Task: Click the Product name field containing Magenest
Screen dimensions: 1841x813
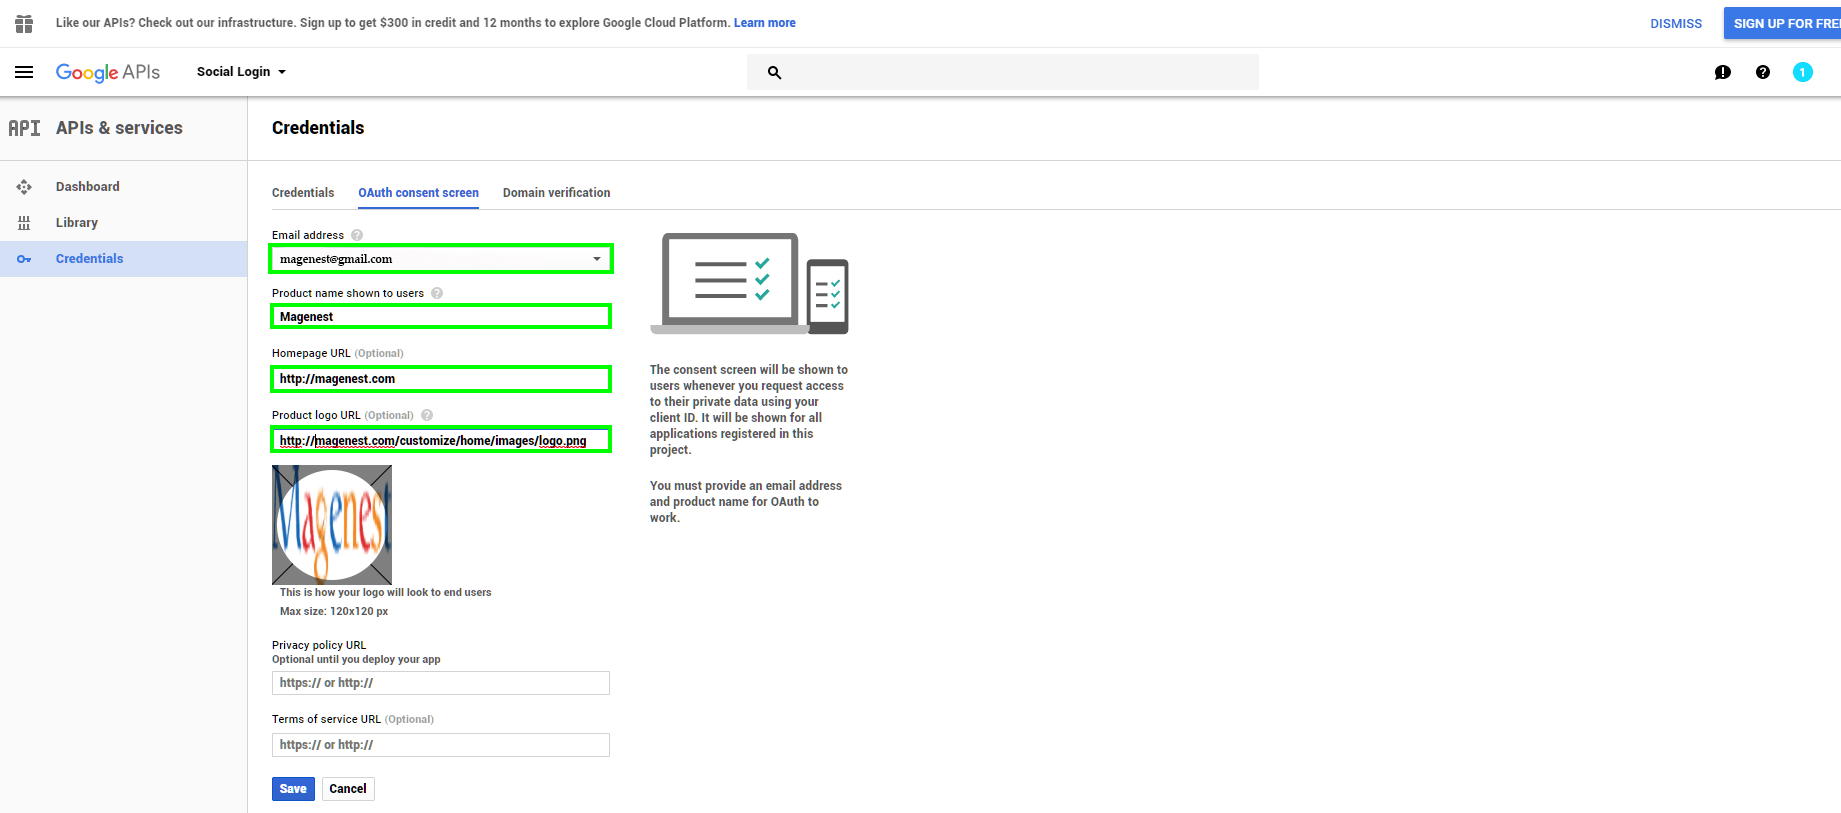Action: [x=441, y=317]
